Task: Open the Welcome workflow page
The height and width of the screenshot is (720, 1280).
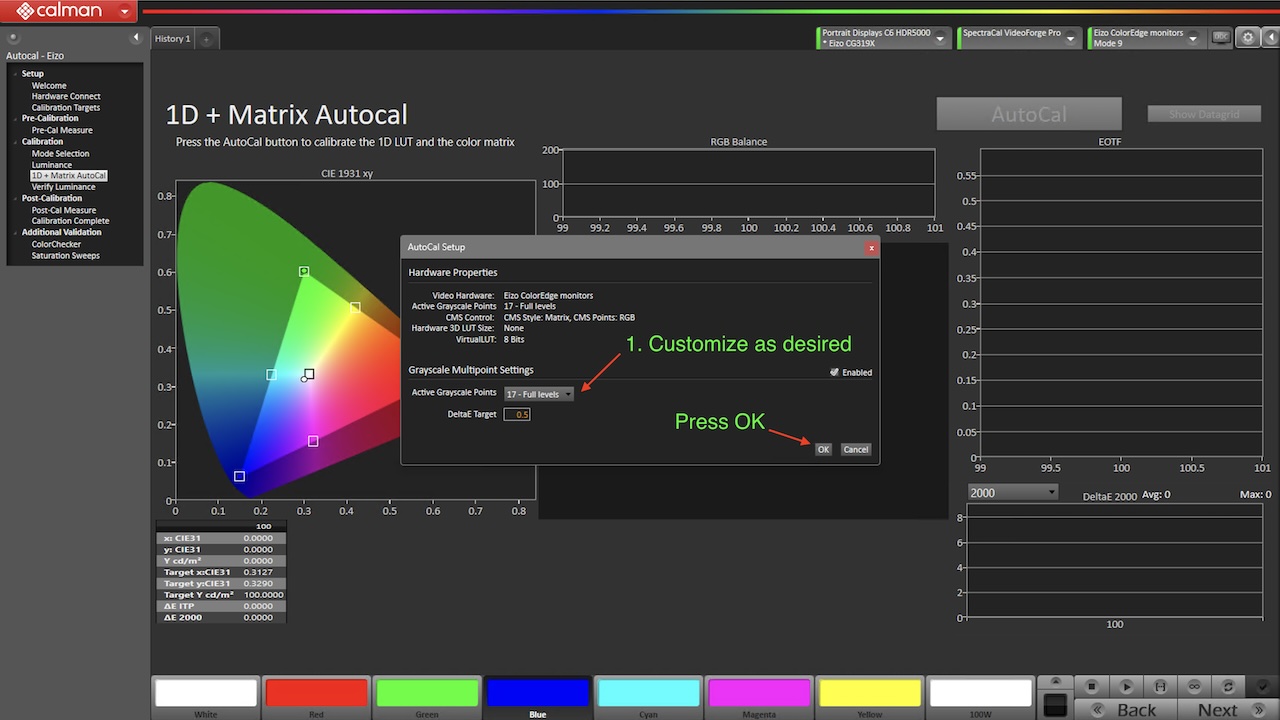Action: point(49,86)
